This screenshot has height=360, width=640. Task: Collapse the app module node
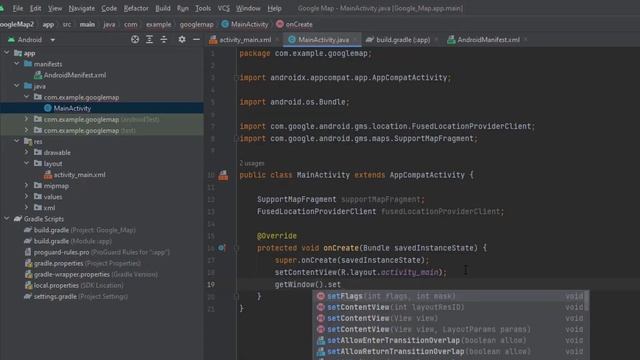(x=7, y=53)
